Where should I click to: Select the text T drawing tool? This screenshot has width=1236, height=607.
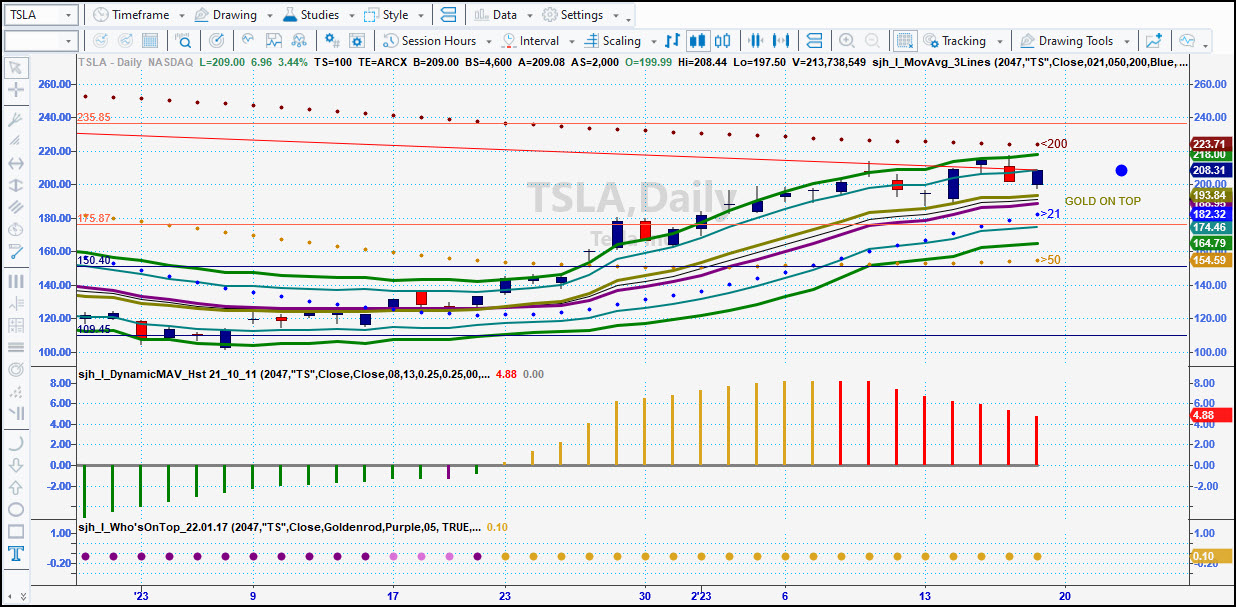tap(16, 553)
